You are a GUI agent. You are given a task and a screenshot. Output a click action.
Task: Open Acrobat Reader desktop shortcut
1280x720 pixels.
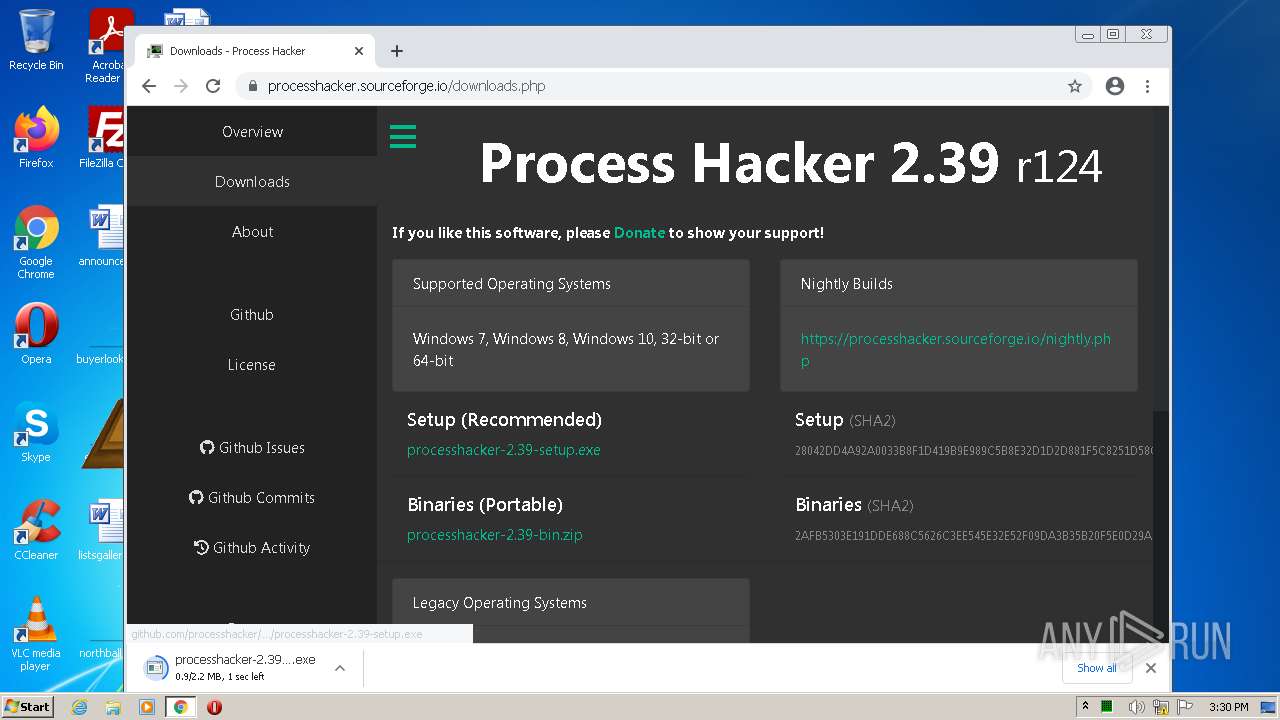(x=106, y=45)
